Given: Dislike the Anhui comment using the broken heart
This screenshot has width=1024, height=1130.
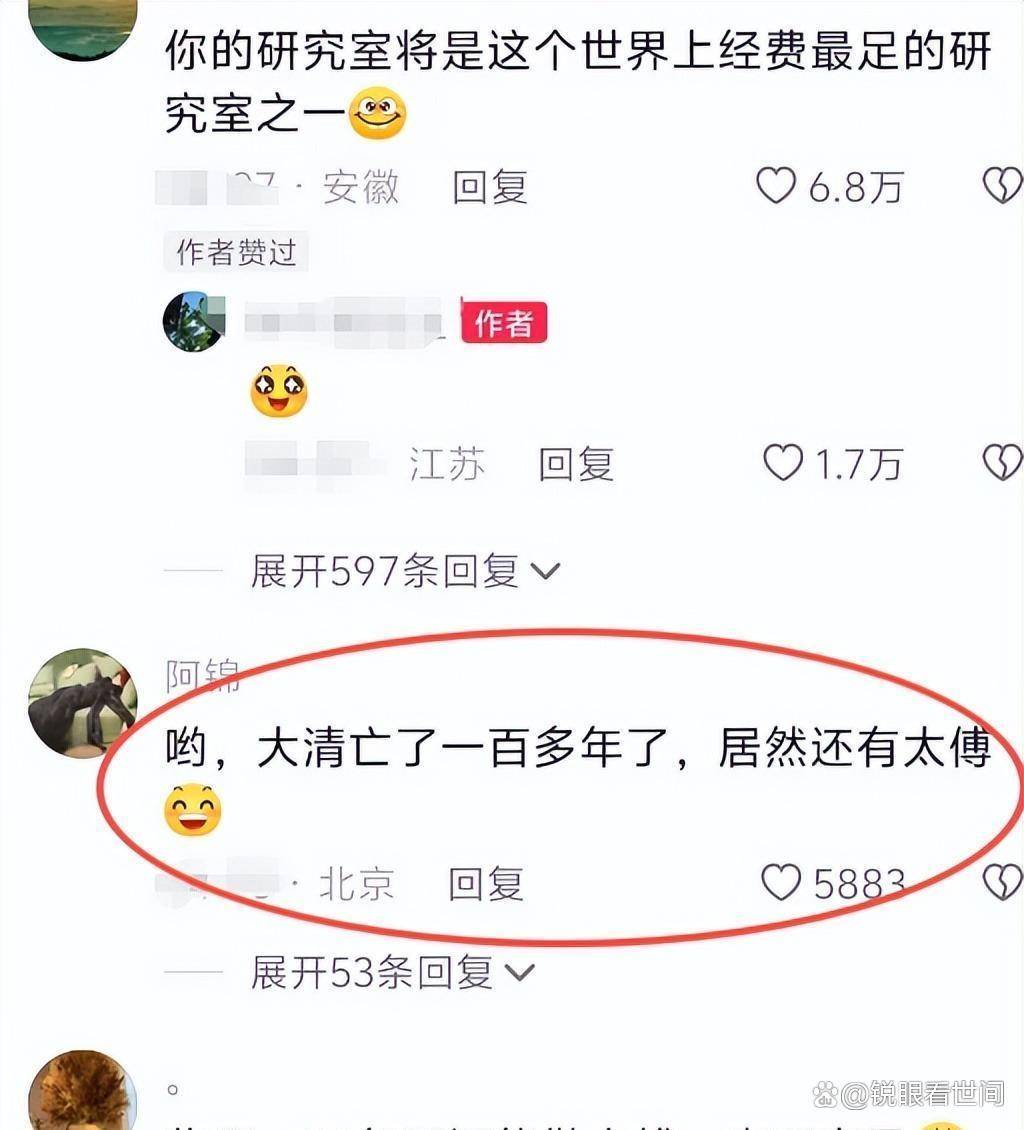Looking at the screenshot, I should click(1003, 186).
